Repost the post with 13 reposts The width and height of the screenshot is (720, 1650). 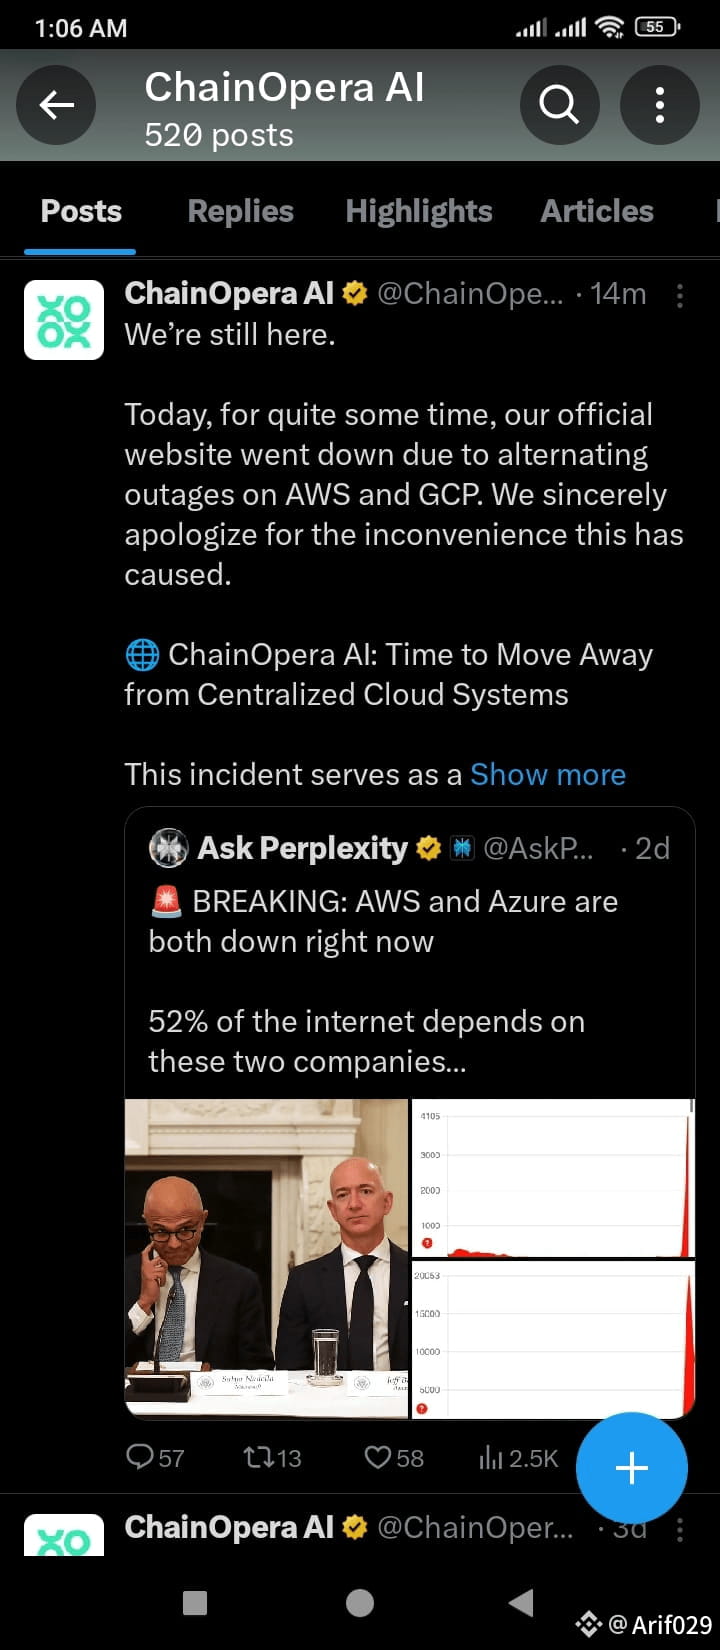(x=273, y=1457)
